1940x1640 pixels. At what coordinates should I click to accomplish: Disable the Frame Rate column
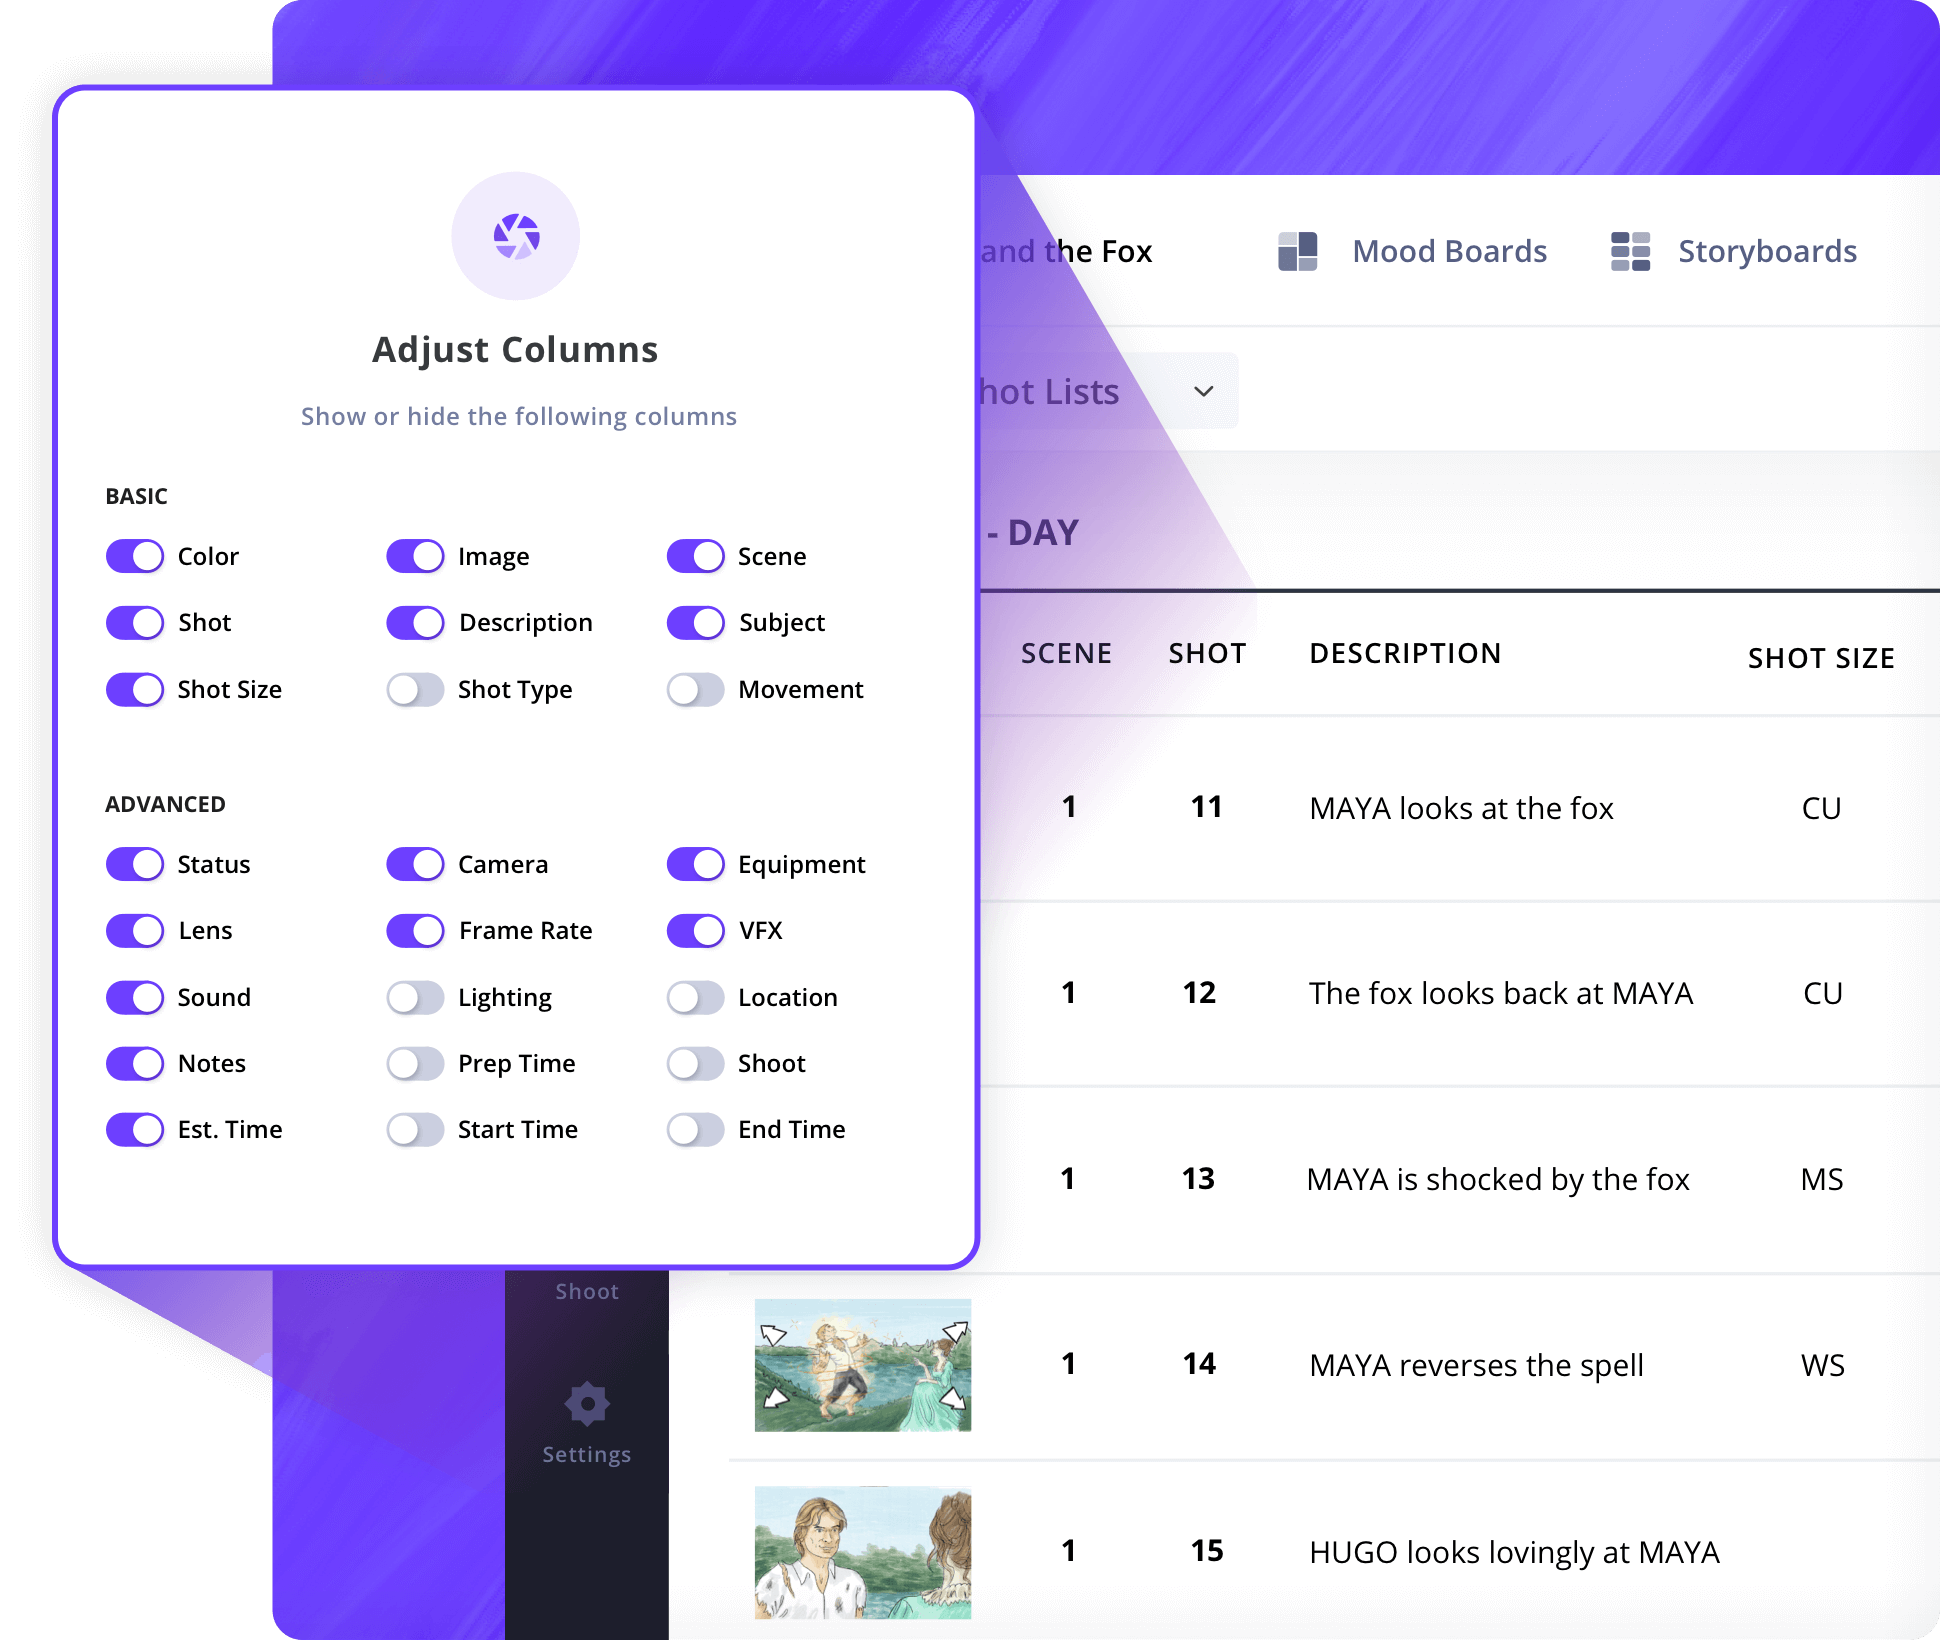pos(415,930)
